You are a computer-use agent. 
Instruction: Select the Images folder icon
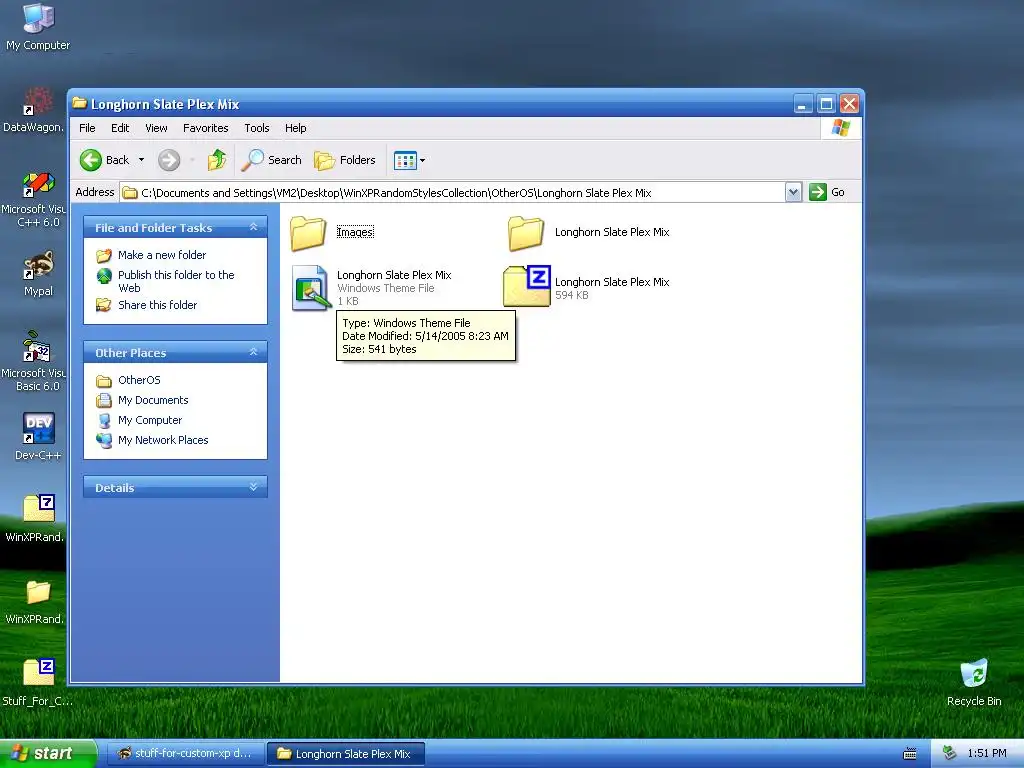point(308,233)
